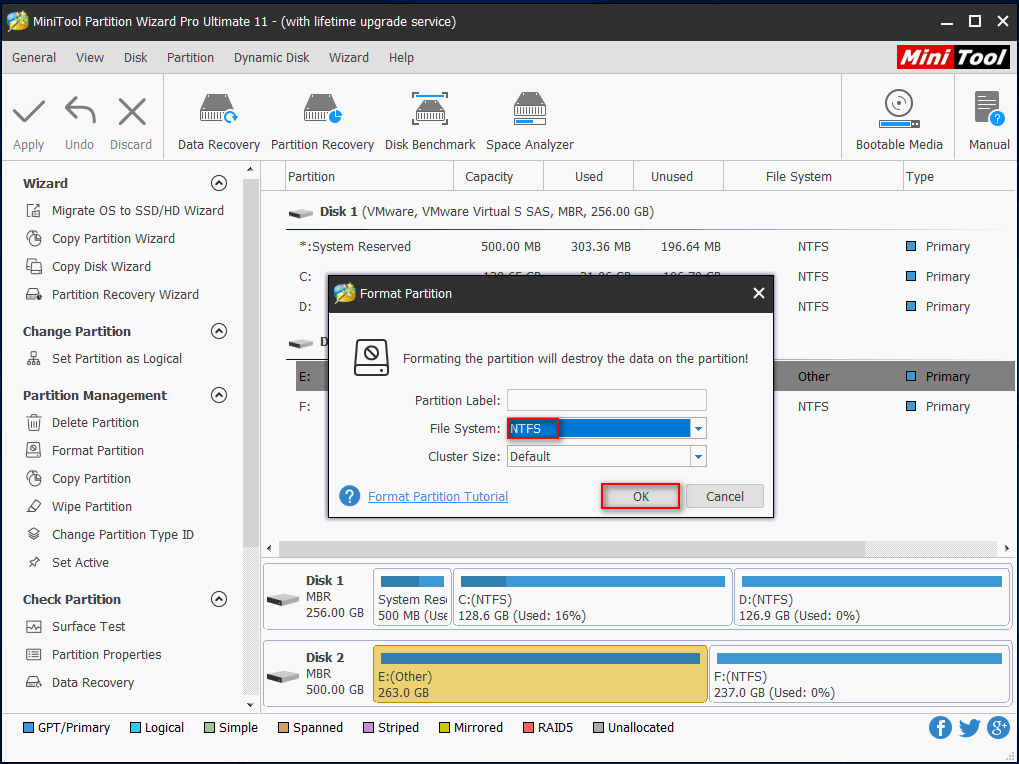Screen dimensions: 1019x764
Task: Select the E:(Other) block in disk map
Action: [x=540, y=674]
